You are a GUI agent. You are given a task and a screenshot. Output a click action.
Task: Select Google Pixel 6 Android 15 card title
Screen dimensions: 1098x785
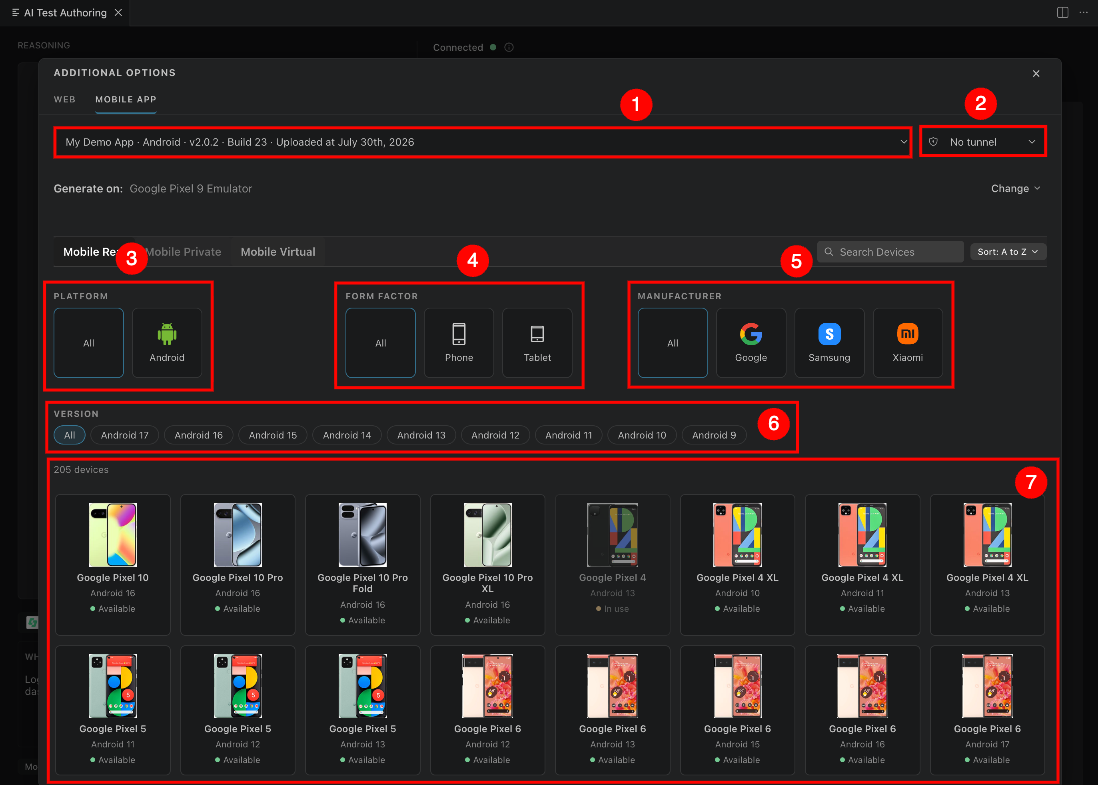(737, 729)
